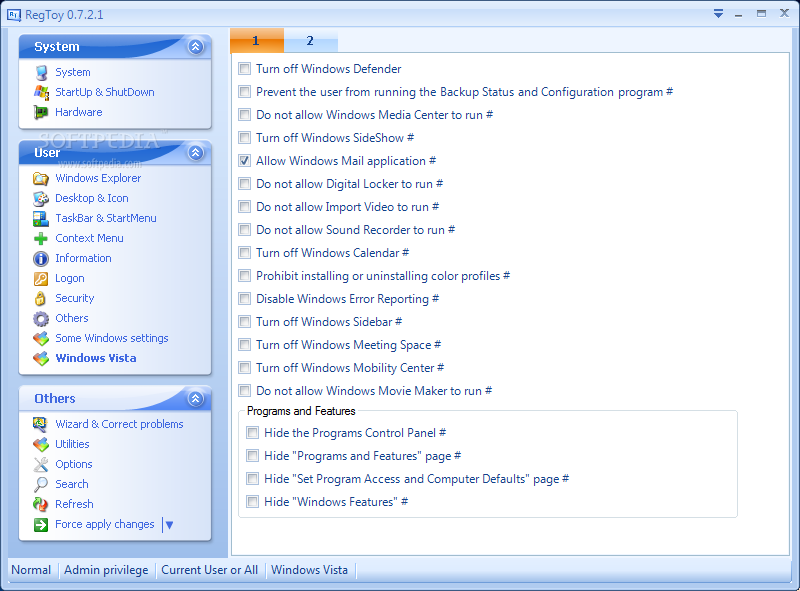
Task: Open Wizard & Correct problems link
Action: click(119, 424)
